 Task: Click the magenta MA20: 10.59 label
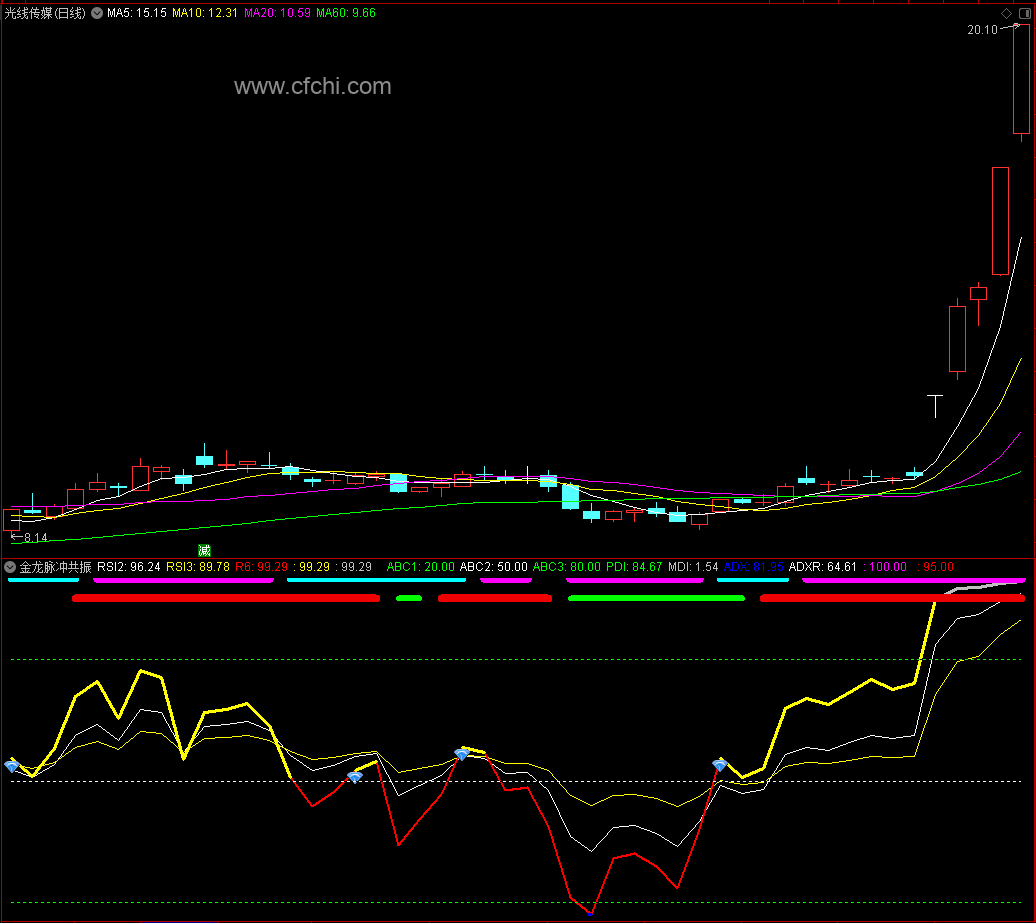(x=278, y=13)
